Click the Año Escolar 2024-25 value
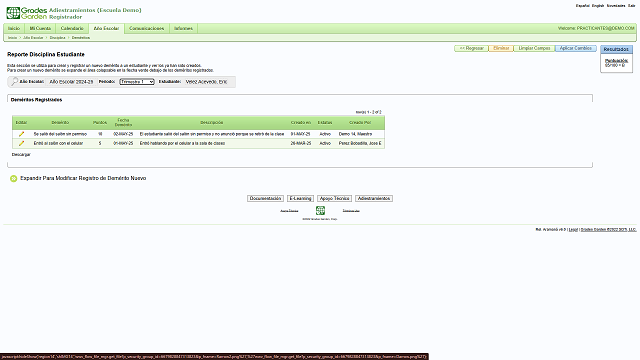This screenshot has height=360, width=640. coord(71,82)
